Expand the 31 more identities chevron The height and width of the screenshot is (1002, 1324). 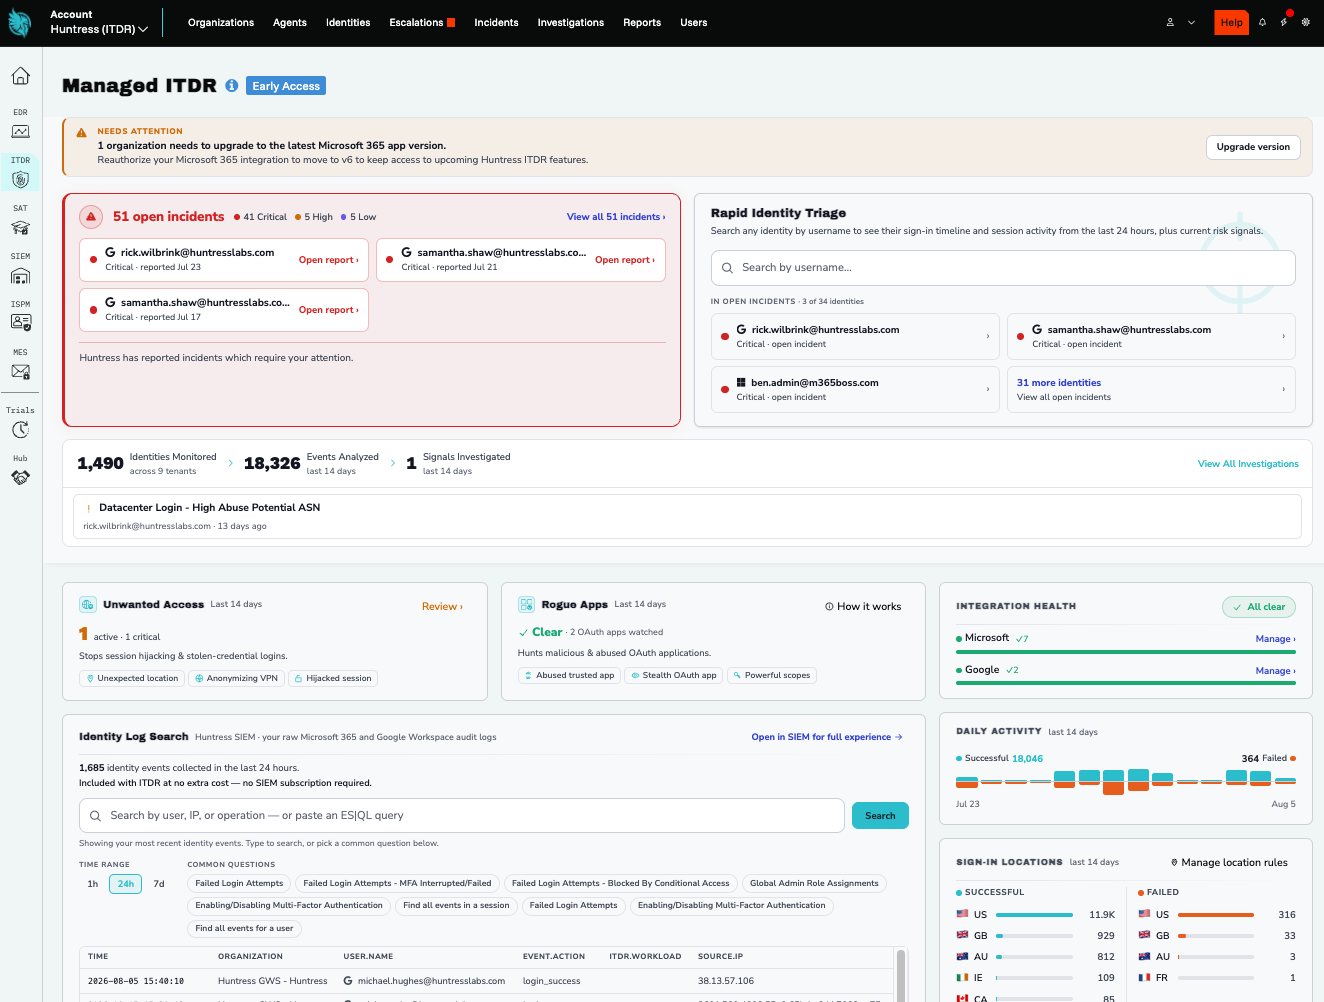tap(1284, 389)
